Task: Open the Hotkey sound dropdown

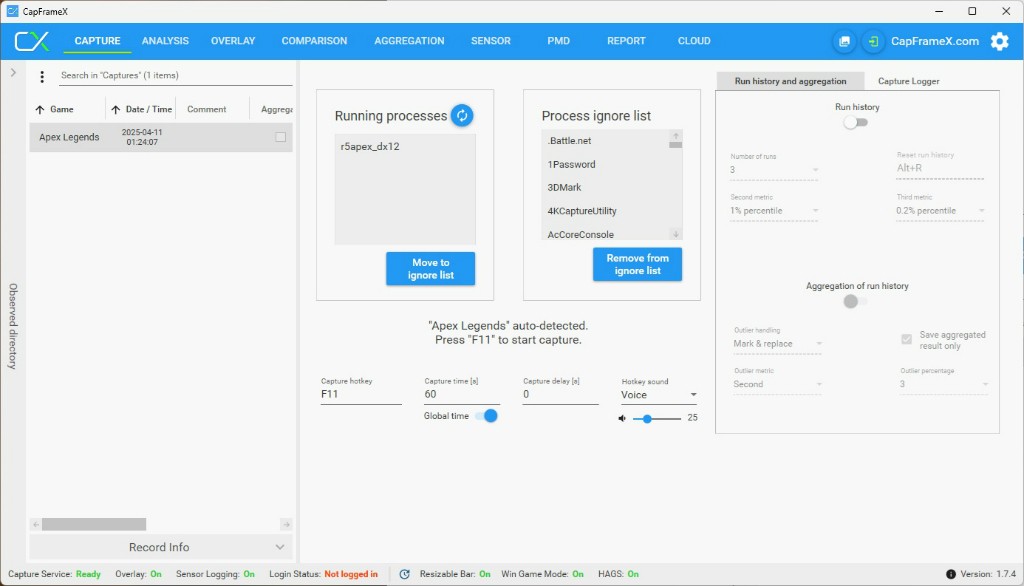Action: 659,395
